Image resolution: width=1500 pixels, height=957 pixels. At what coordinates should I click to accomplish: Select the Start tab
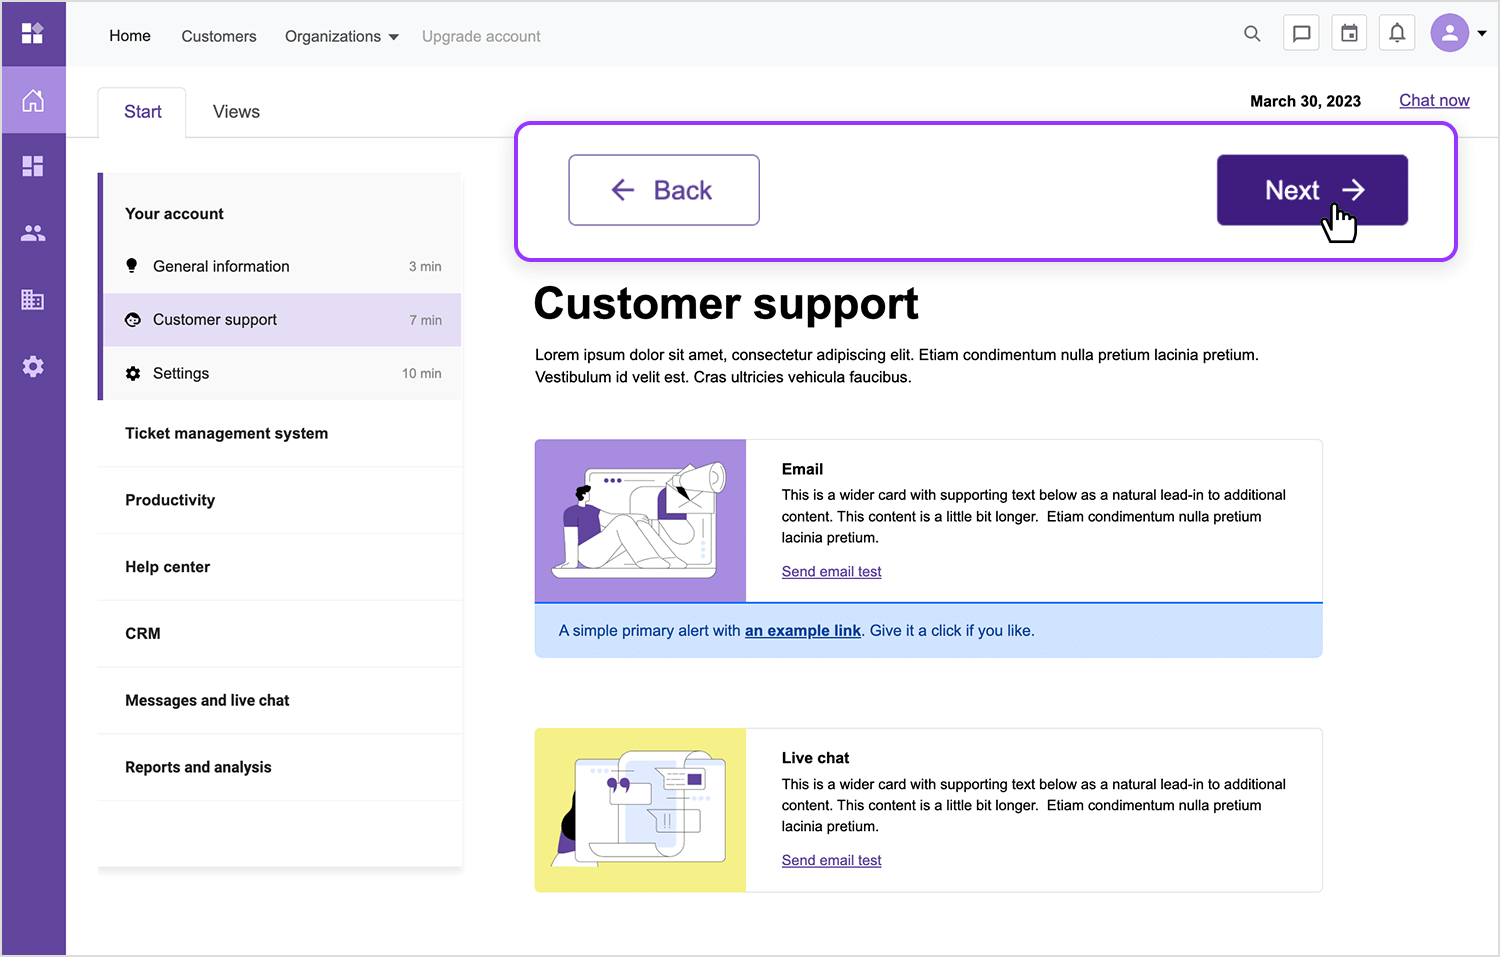click(x=142, y=112)
